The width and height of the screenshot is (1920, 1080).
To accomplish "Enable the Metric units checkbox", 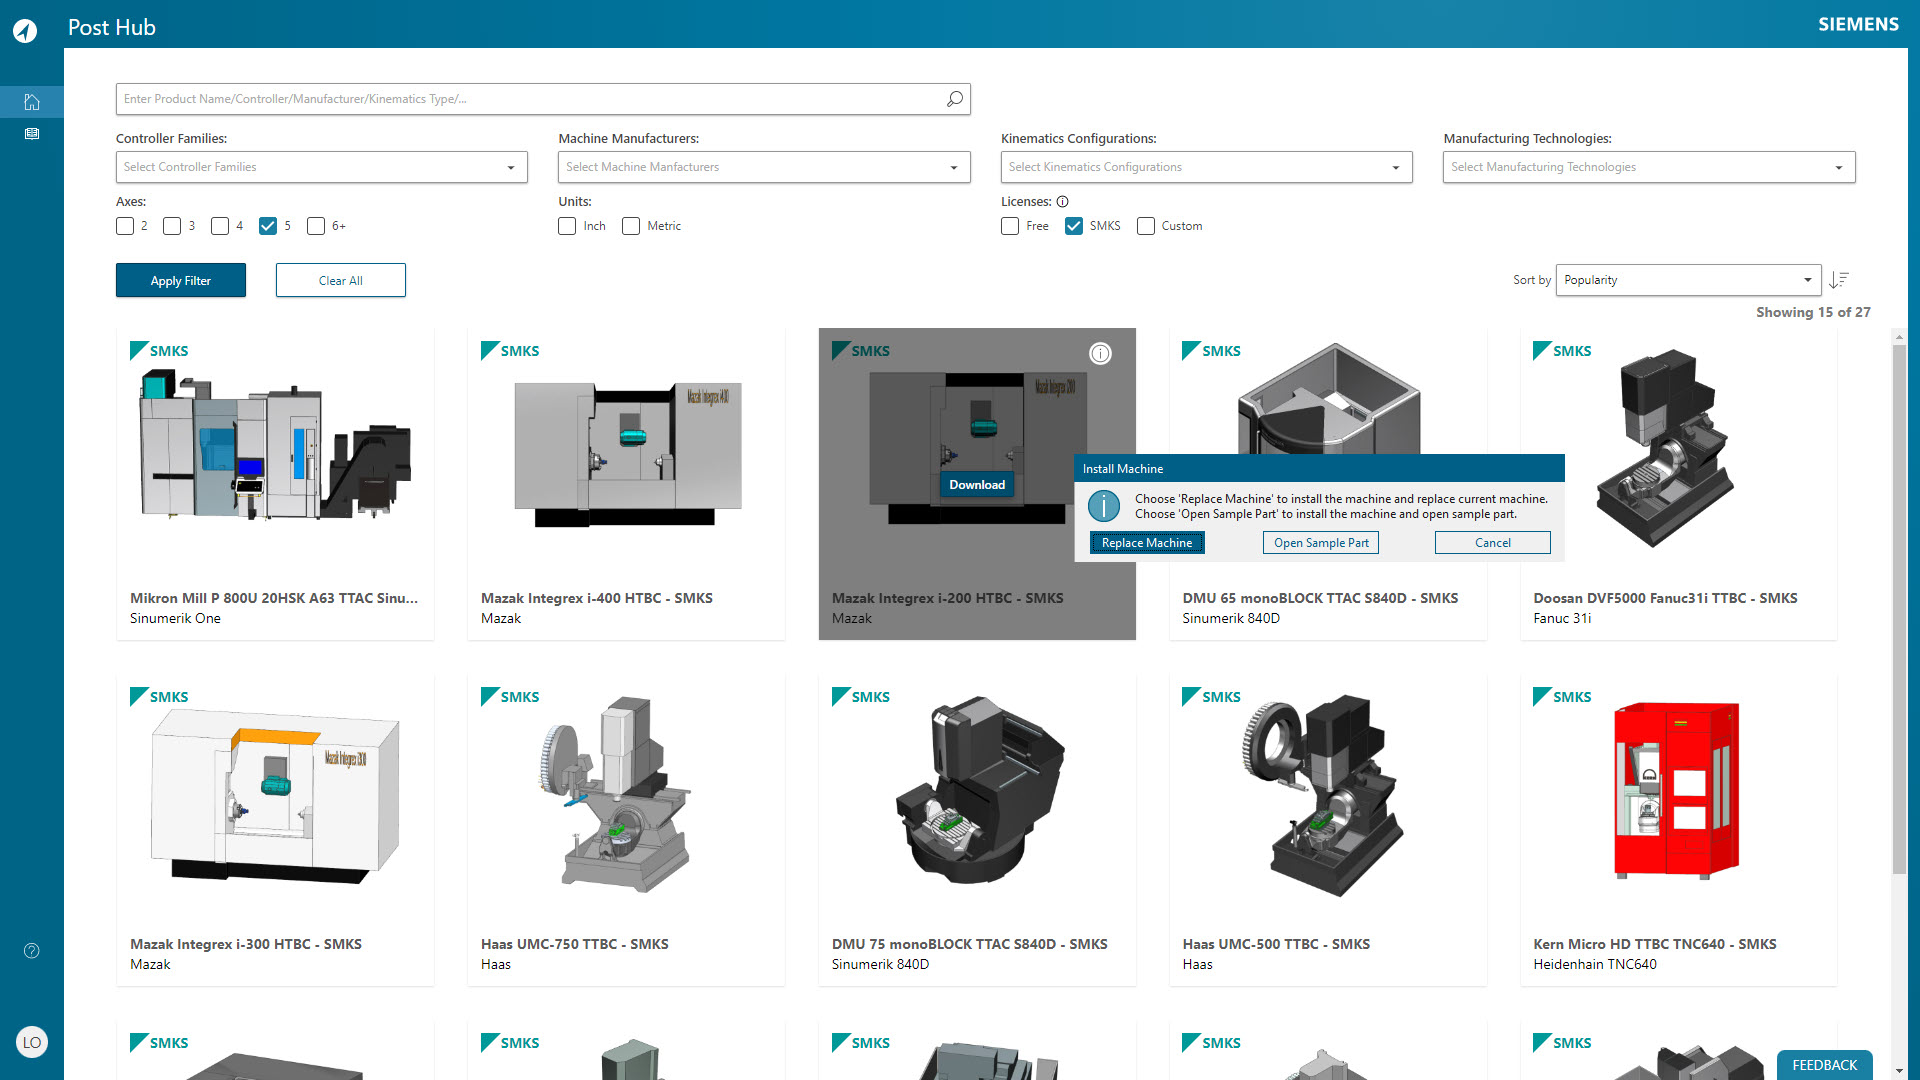I will [631, 226].
